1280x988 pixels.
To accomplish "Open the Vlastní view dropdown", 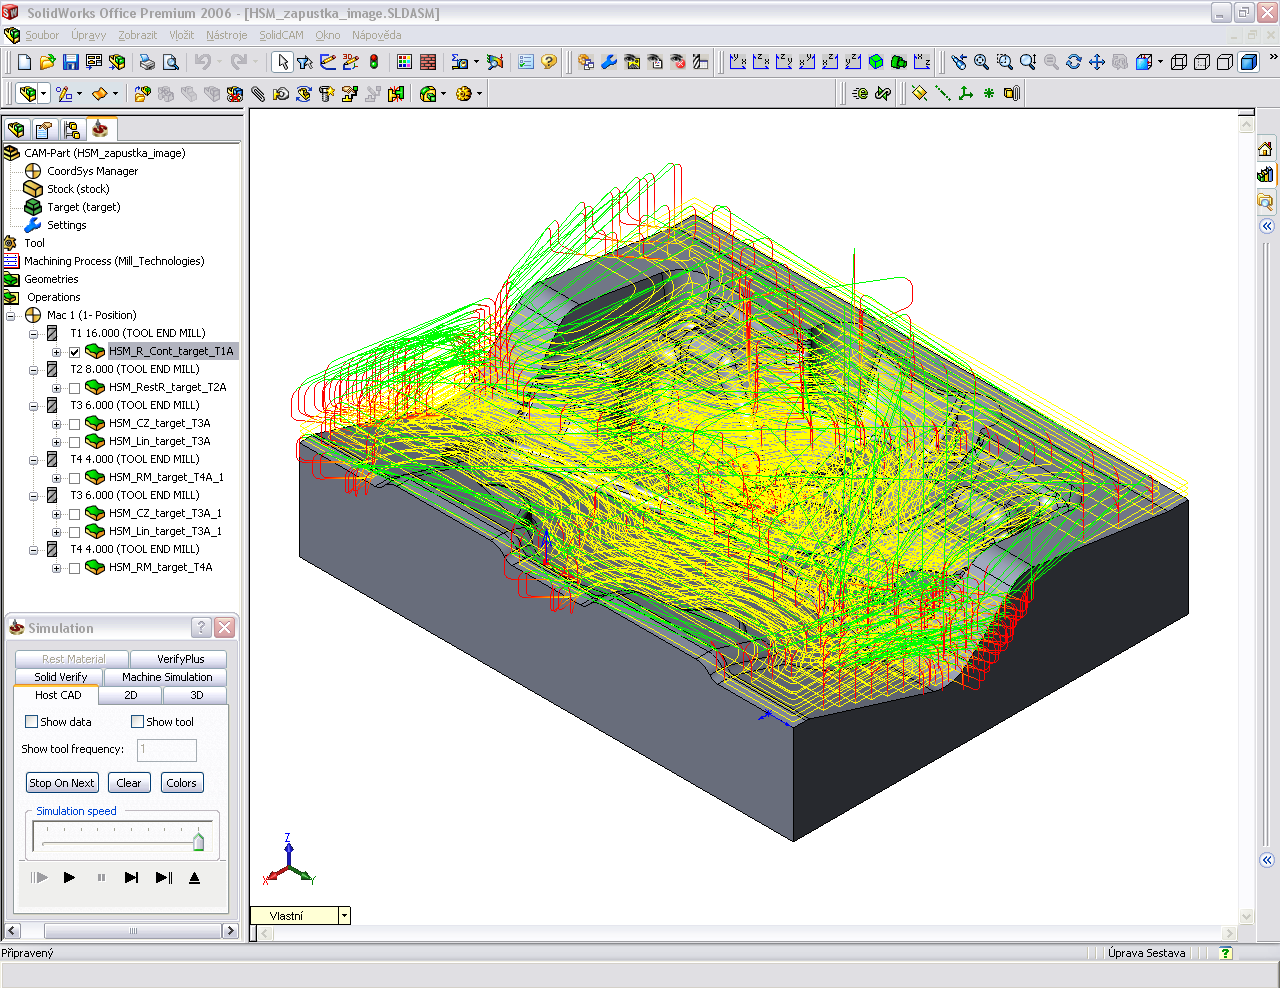I will pyautogui.click(x=344, y=915).
